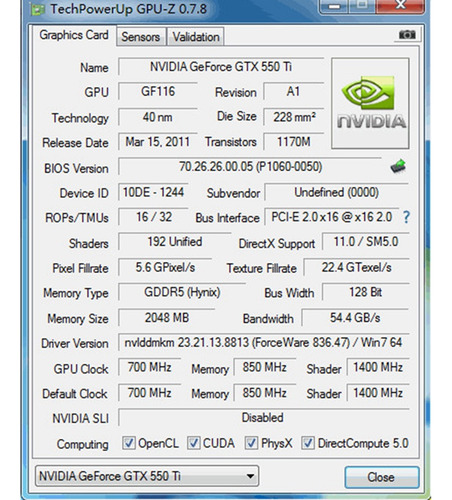Click the NVIDIA logo image

click(x=370, y=103)
